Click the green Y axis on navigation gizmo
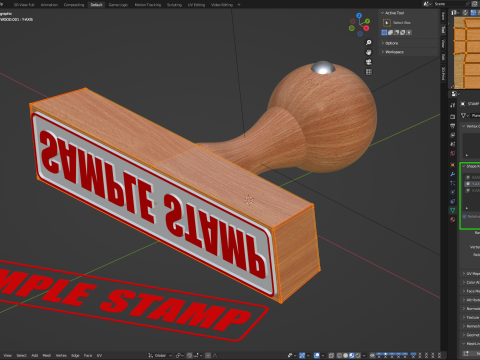 point(367,21)
